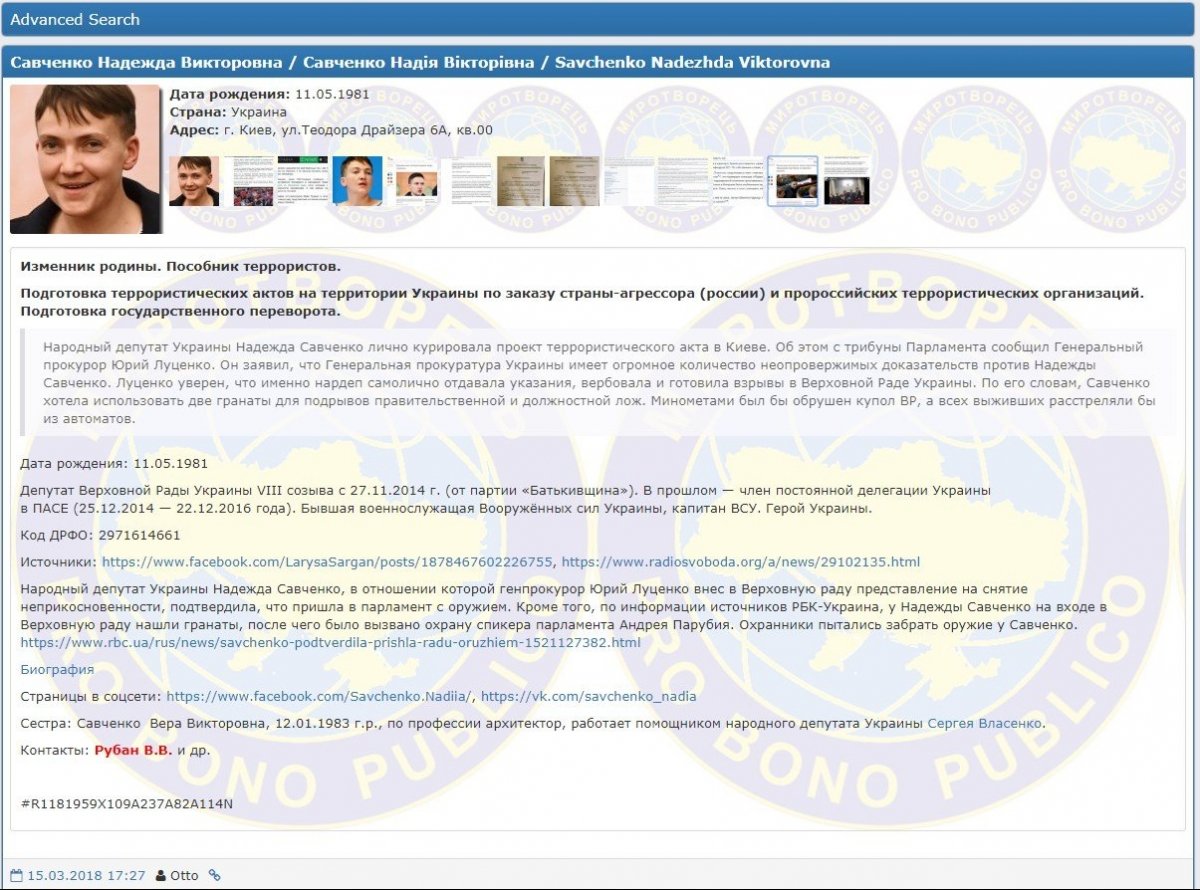Open the vk.com/savchenko_nadia link
The image size is (1200, 890).
click(x=588, y=696)
